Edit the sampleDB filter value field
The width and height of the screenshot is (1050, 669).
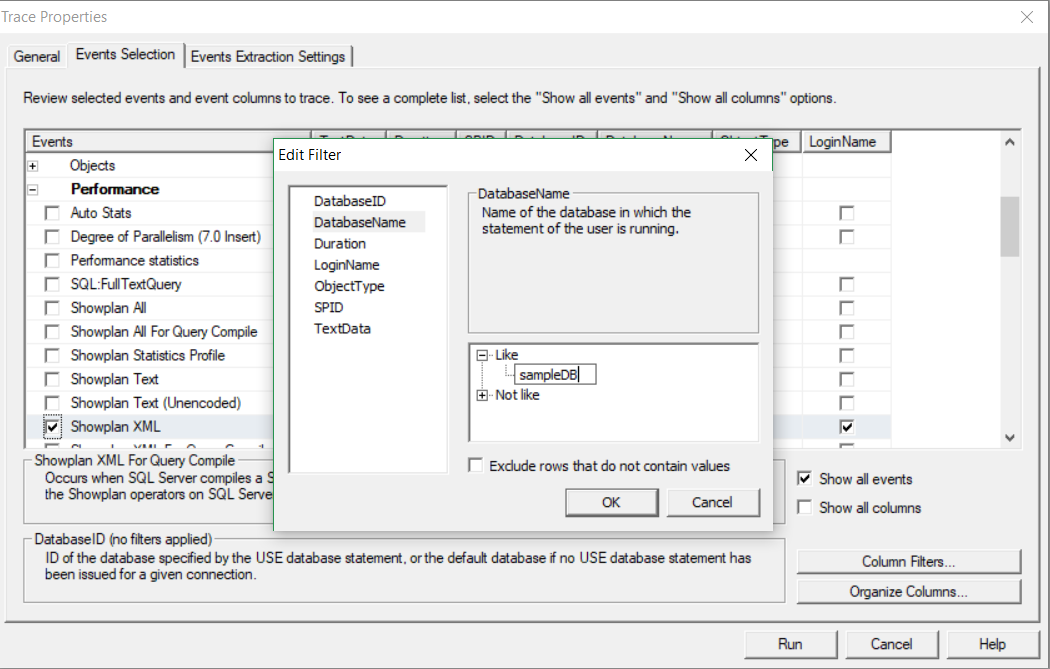[x=556, y=374]
